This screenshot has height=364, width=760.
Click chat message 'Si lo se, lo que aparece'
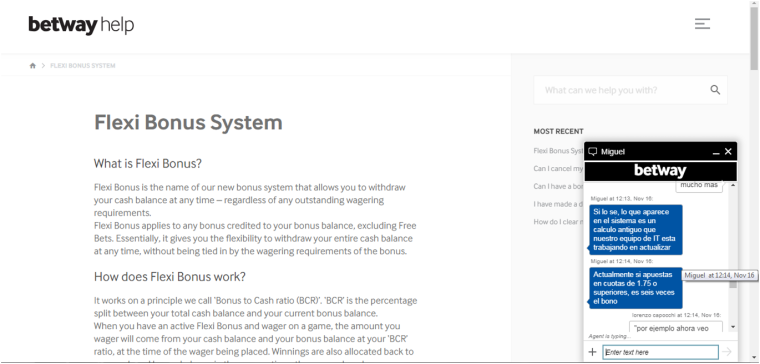[636, 230]
